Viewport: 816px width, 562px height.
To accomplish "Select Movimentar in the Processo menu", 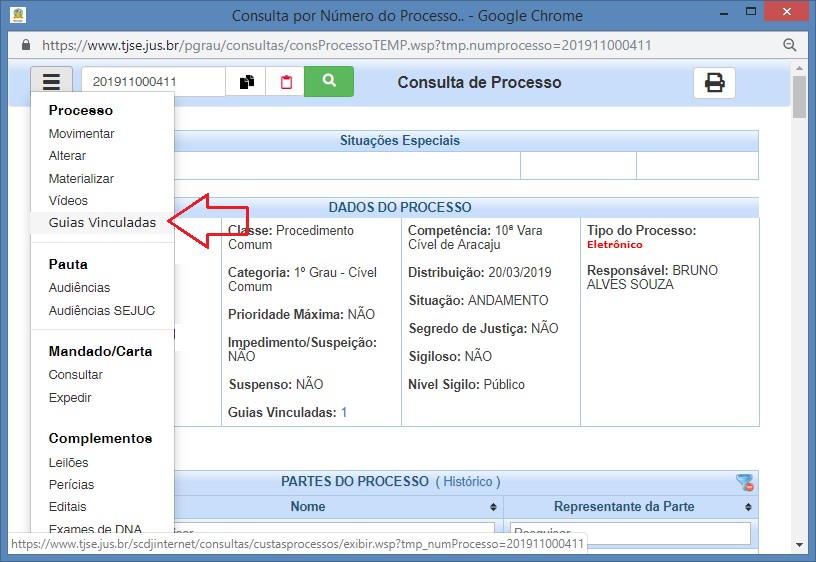I will coord(81,134).
